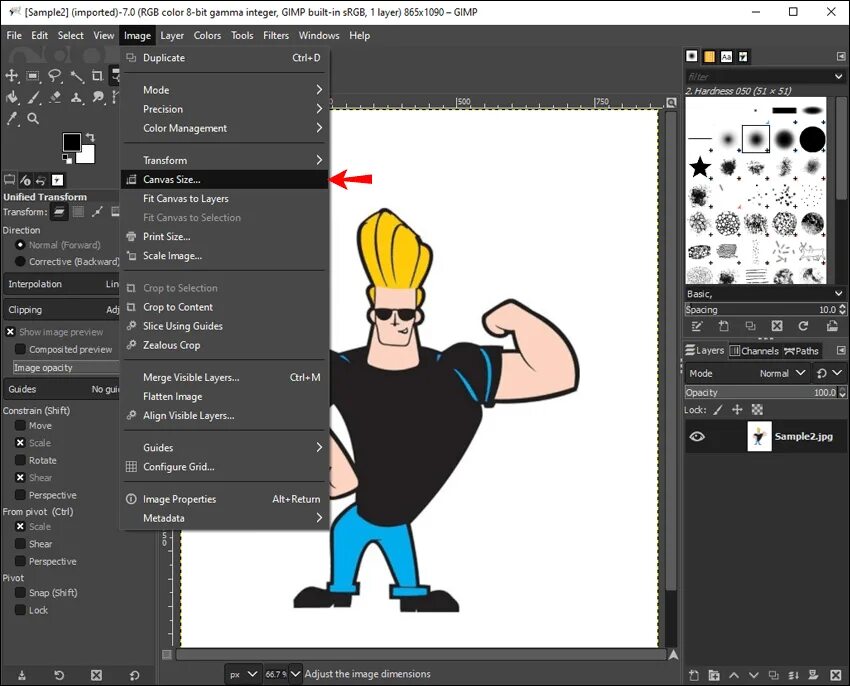Select the Rectangle Select tool
Screen dimensions: 850x686
(x=33, y=76)
